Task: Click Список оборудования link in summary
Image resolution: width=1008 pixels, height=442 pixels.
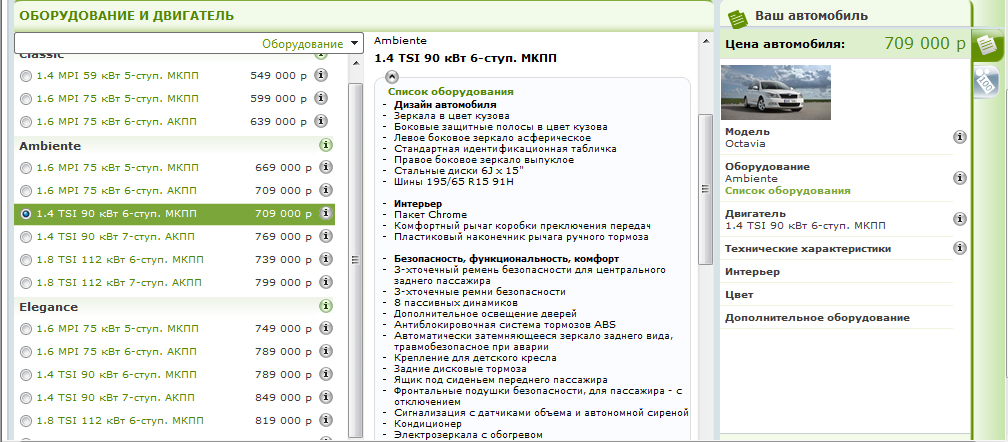Action: [787, 190]
